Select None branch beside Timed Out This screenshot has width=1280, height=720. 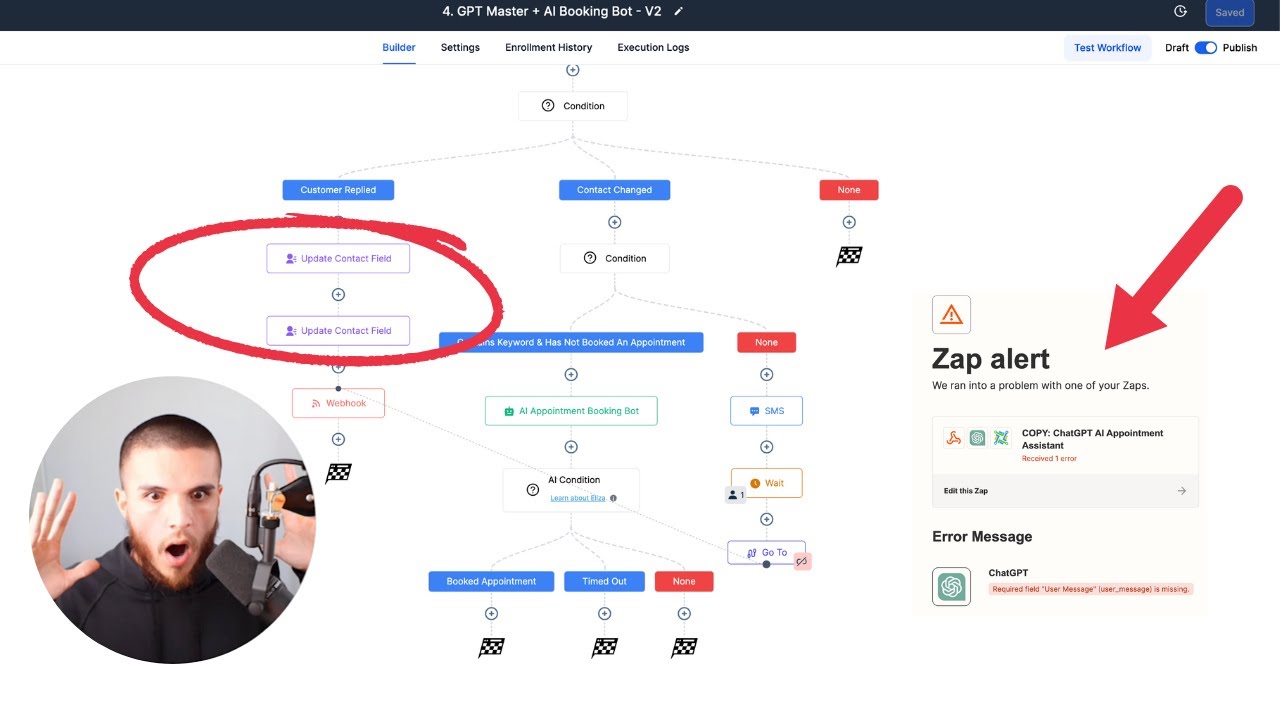click(x=684, y=581)
